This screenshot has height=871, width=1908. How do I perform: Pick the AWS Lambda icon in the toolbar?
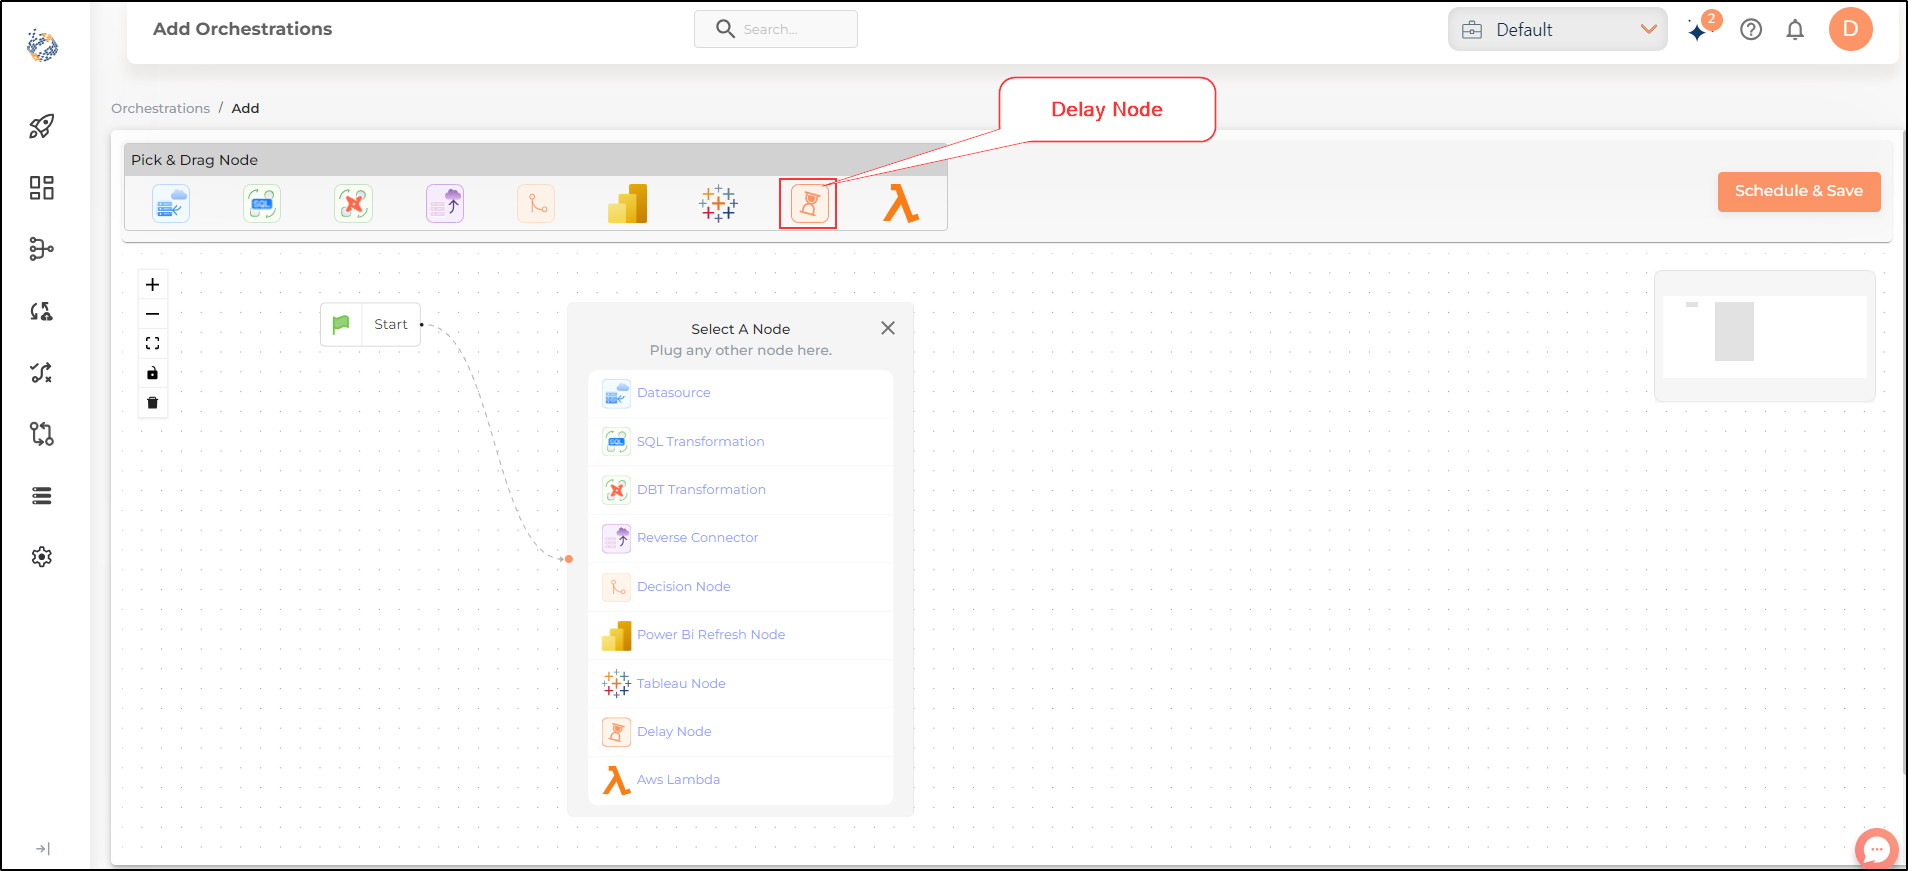tap(900, 204)
